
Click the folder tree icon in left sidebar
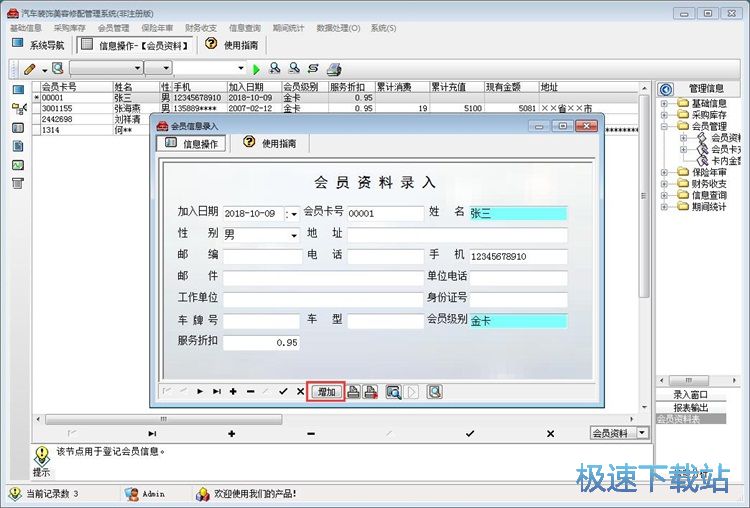(x=19, y=109)
